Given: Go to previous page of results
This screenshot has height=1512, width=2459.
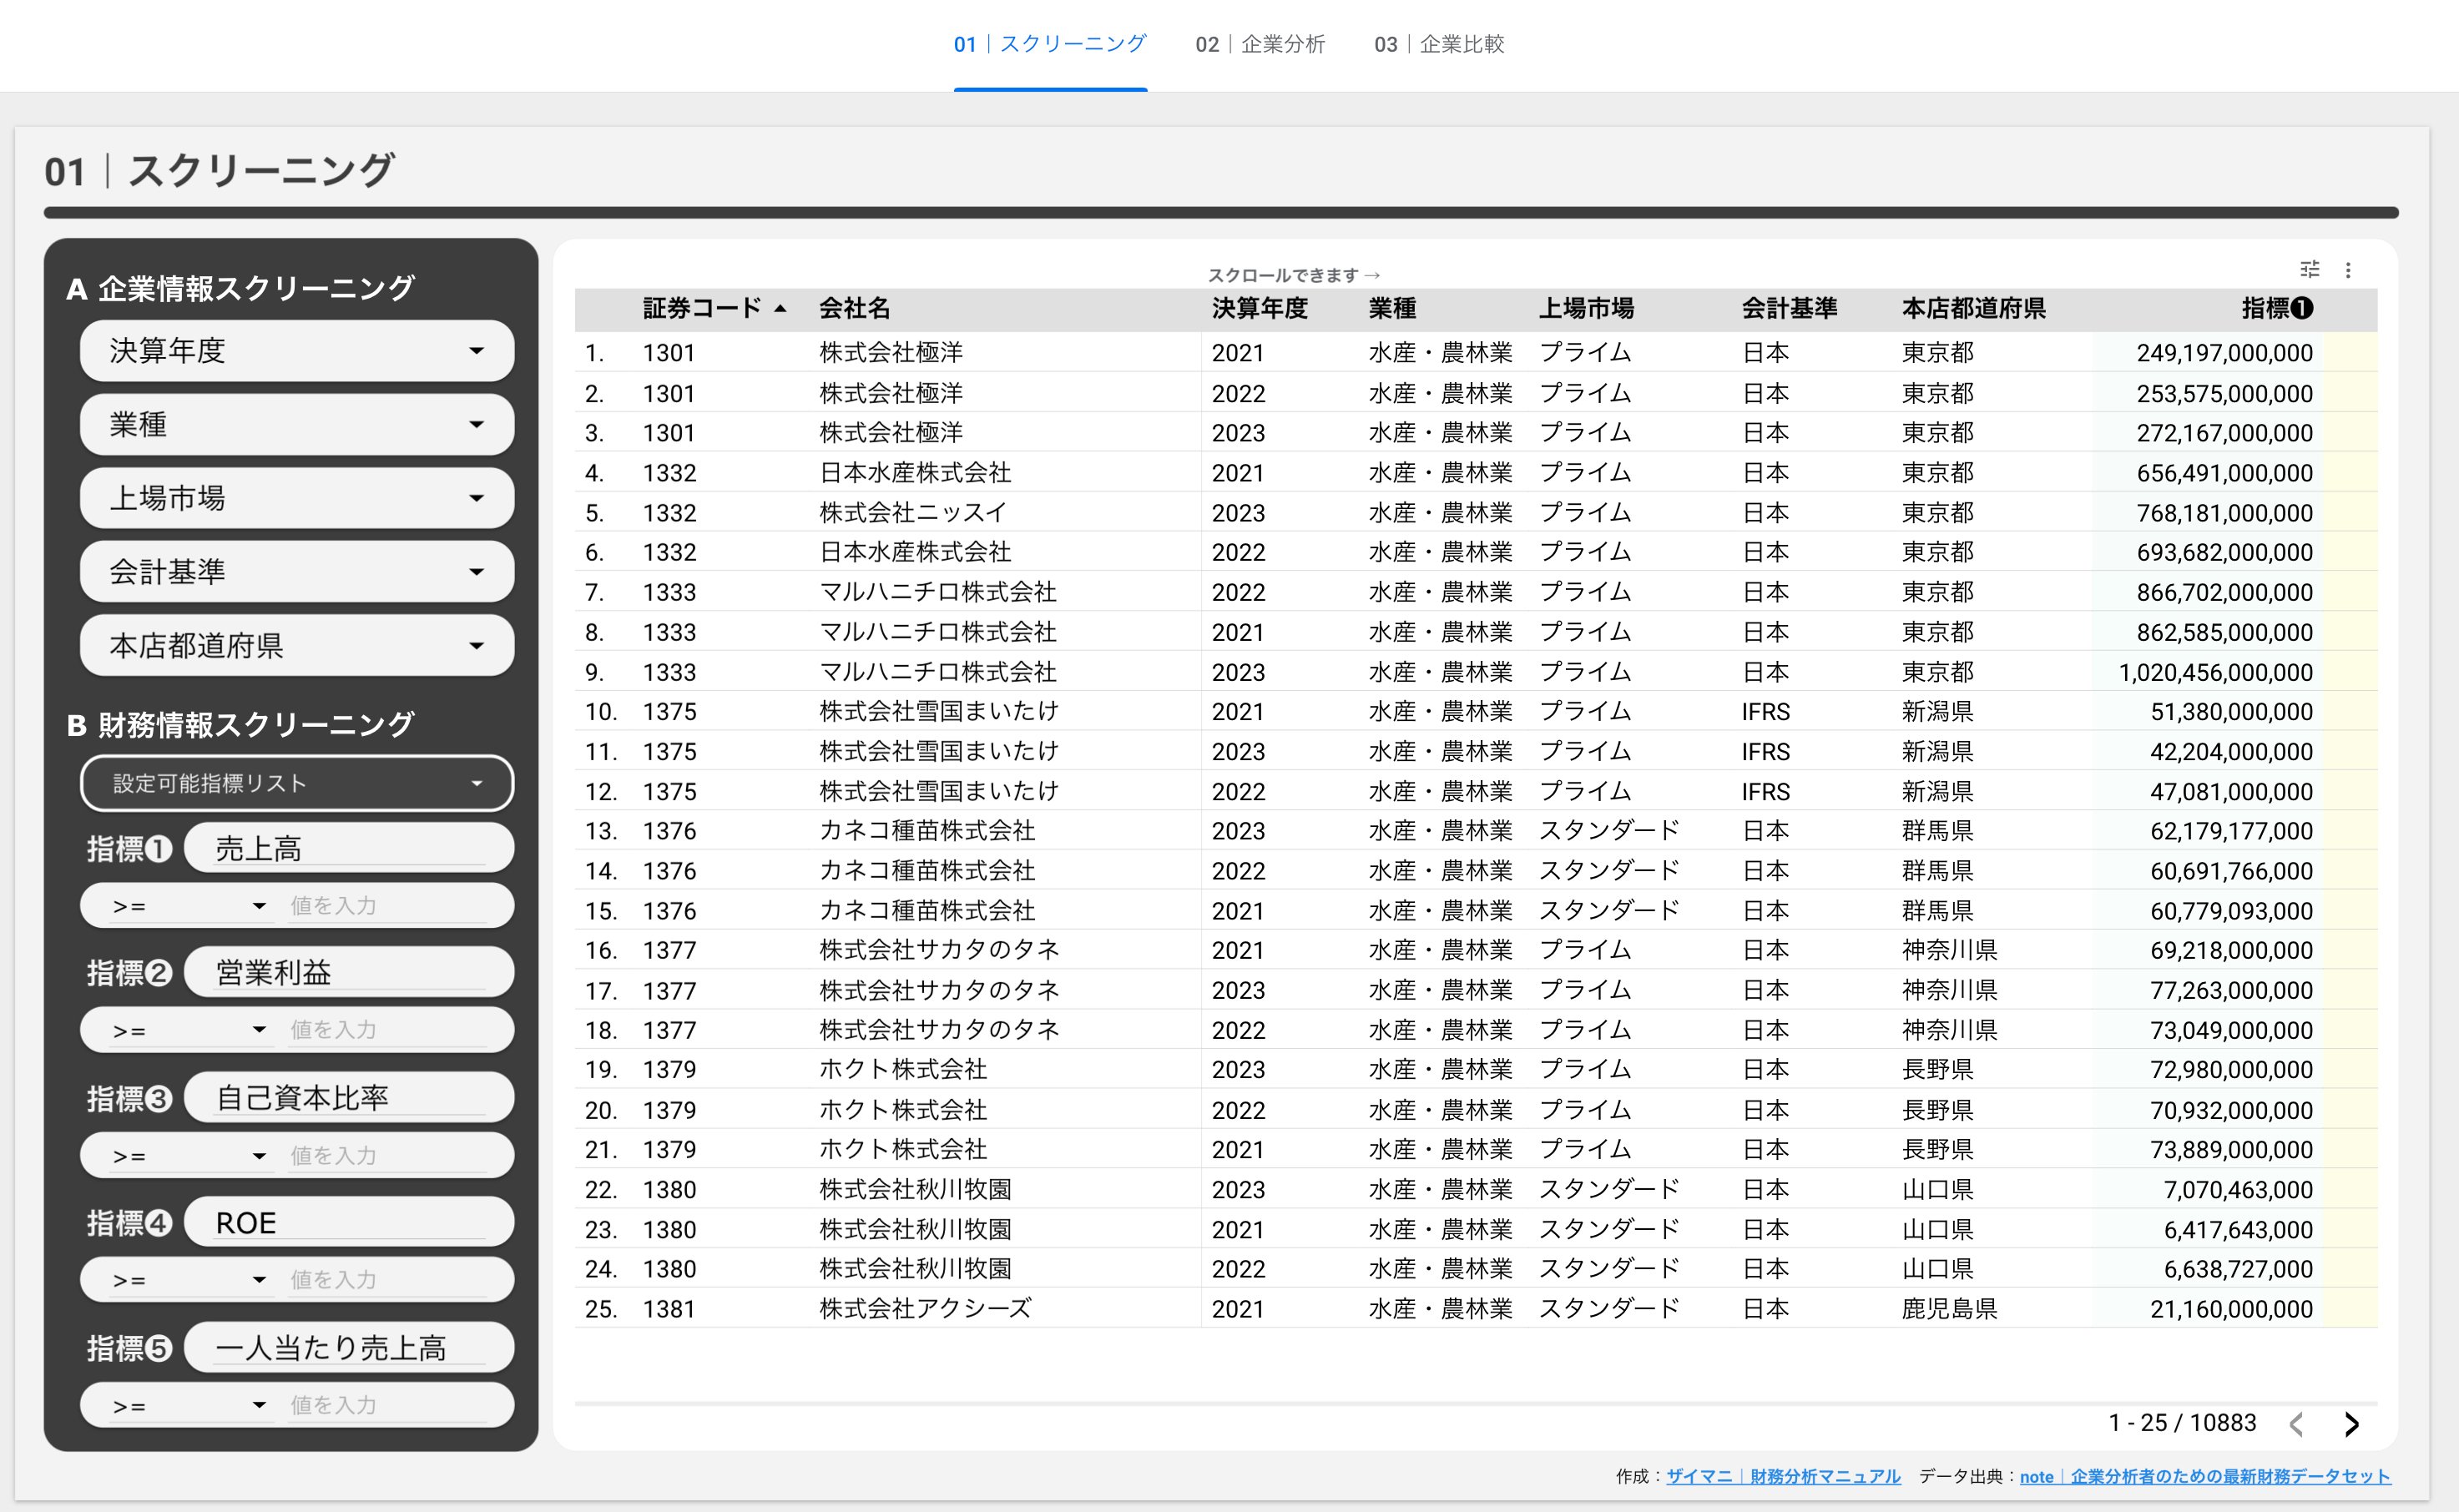Looking at the screenshot, I should click(2297, 1423).
